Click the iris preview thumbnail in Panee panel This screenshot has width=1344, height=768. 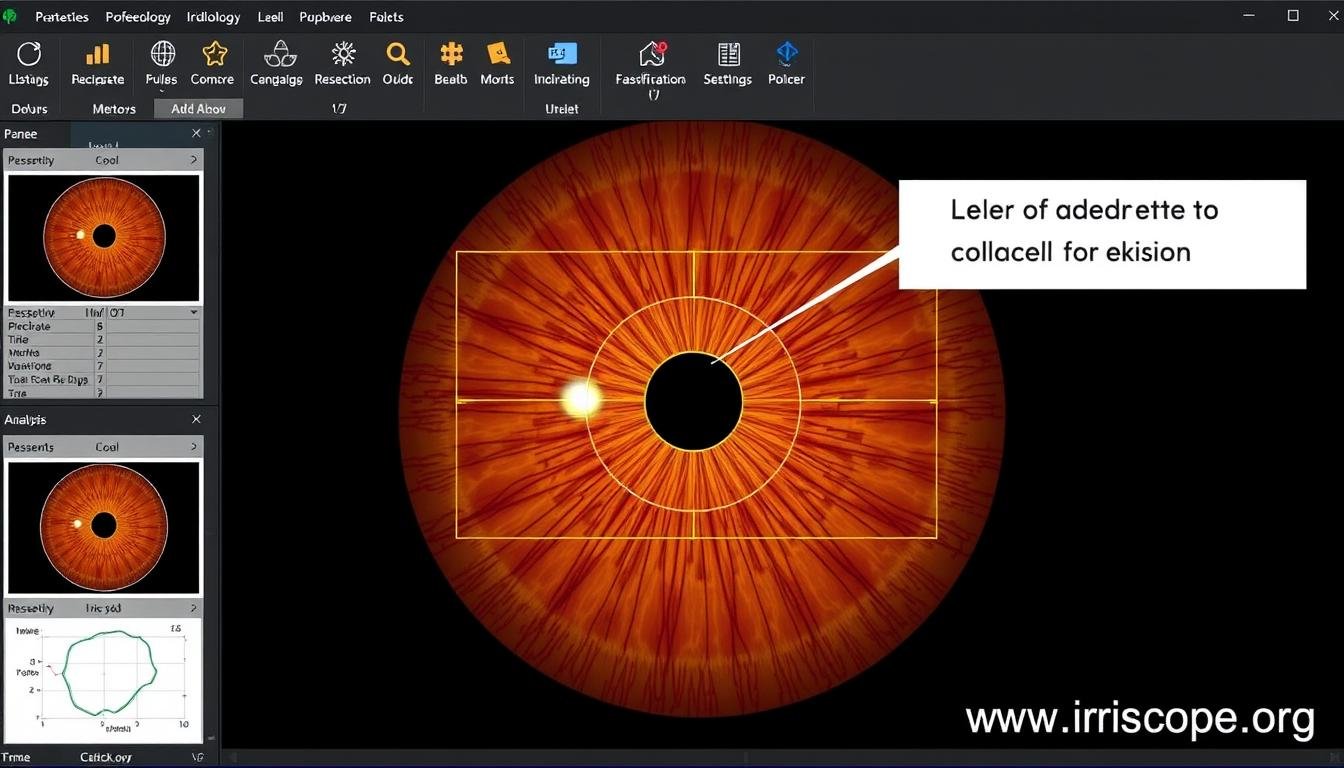[103, 237]
